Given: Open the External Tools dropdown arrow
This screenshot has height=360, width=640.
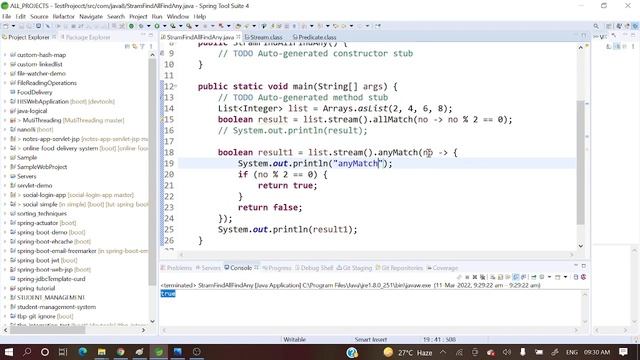Looking at the screenshot, I should pyautogui.click(x=196, y=26).
